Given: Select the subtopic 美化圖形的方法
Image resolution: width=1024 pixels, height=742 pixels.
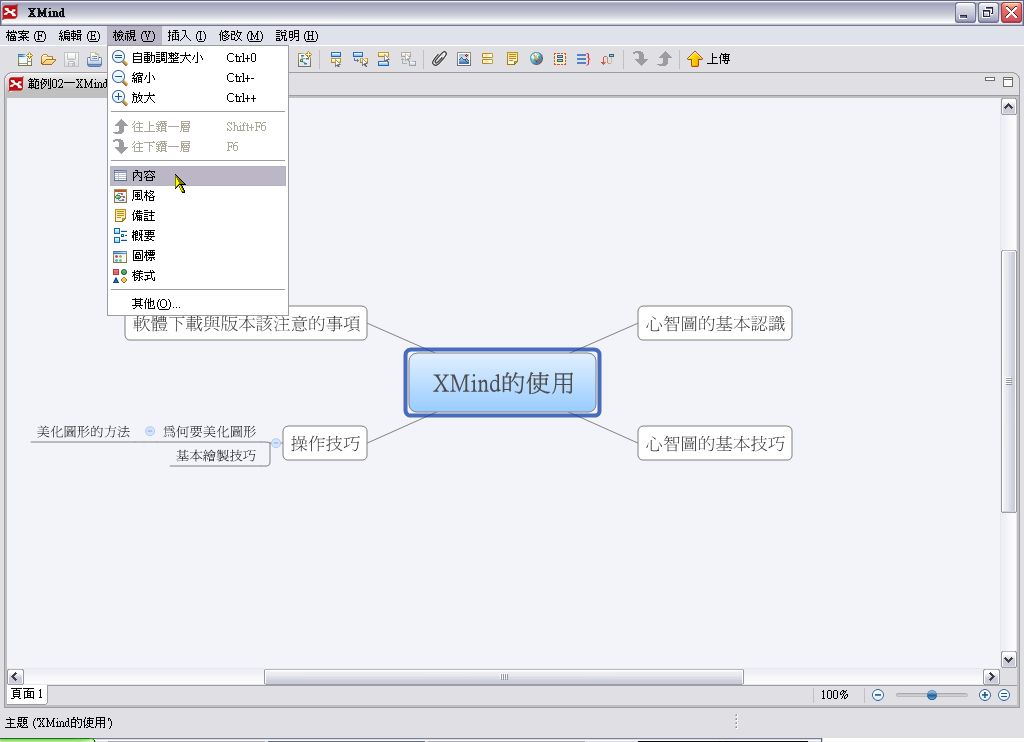Looking at the screenshot, I should tap(83, 432).
